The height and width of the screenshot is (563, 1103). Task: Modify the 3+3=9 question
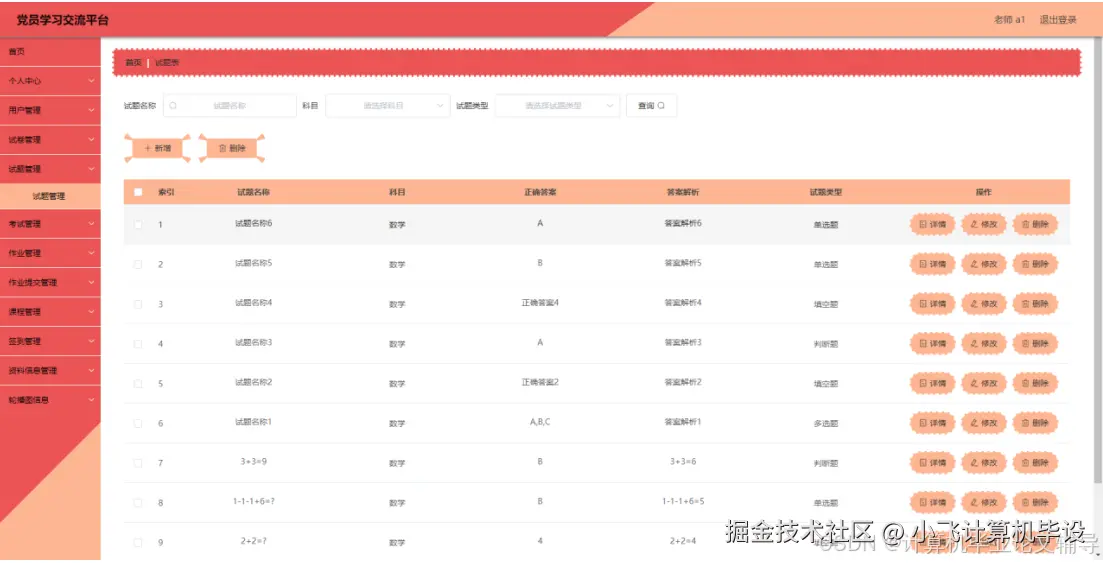click(x=983, y=463)
